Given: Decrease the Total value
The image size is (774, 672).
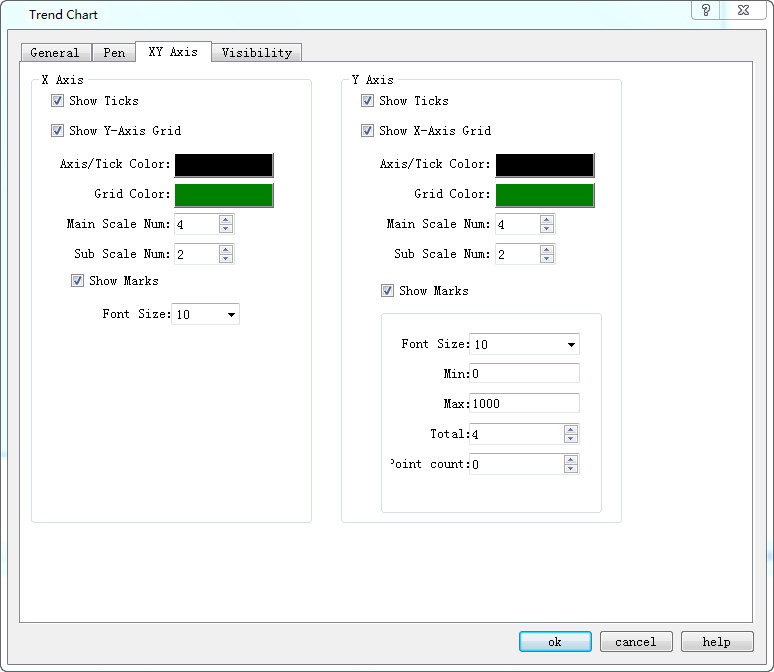Looking at the screenshot, I should point(571,439).
